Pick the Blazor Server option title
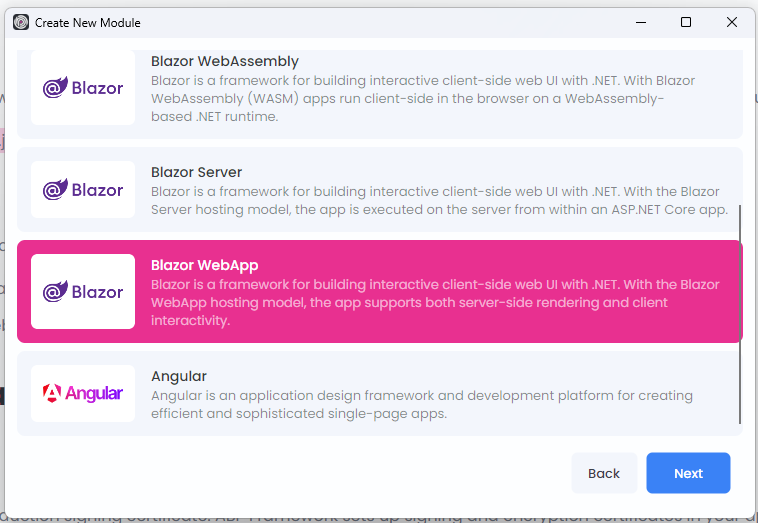Image resolution: width=758 pixels, height=523 pixels. (196, 172)
